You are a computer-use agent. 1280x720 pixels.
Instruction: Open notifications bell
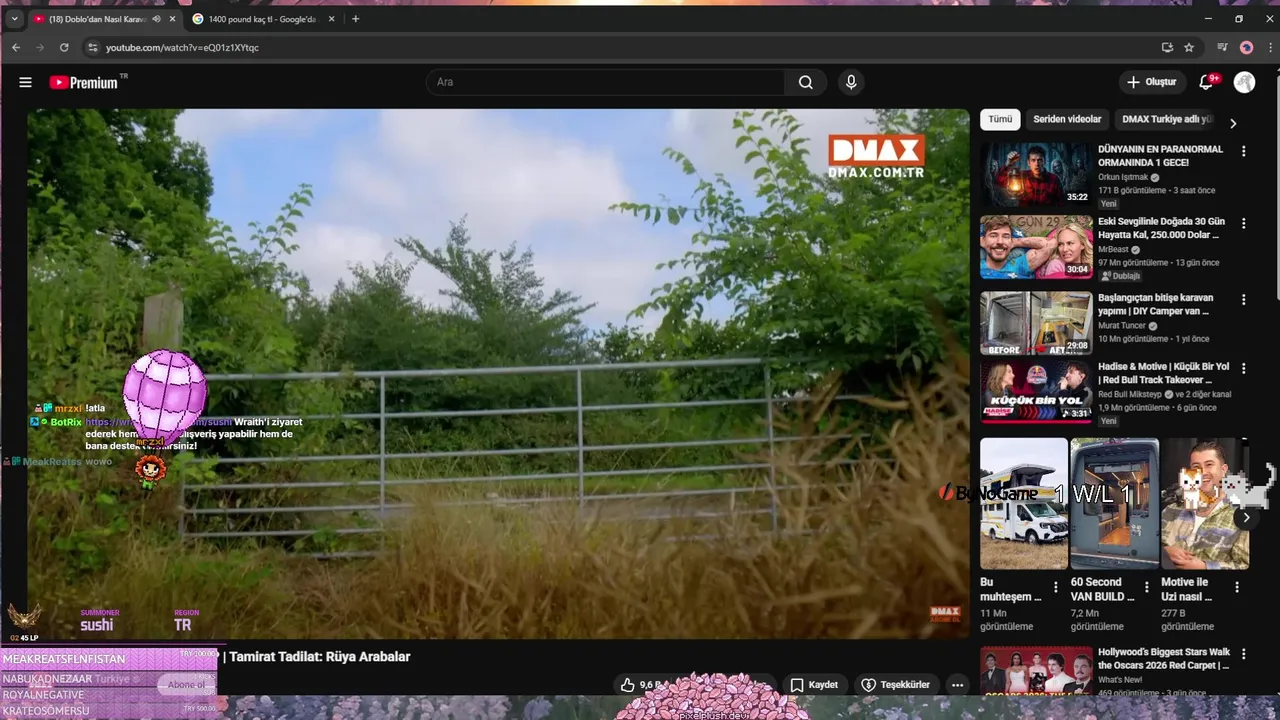click(x=1207, y=82)
